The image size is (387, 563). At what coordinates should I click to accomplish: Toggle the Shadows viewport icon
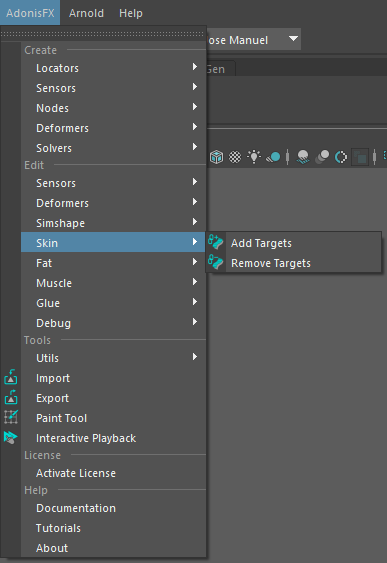pos(274,157)
